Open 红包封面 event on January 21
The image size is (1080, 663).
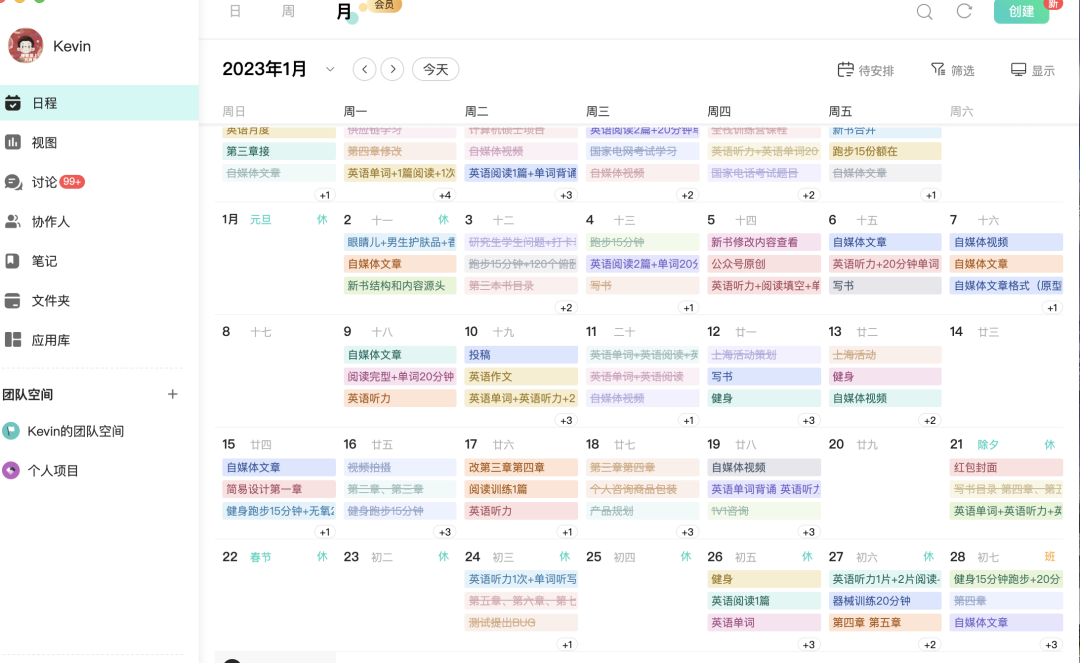click(x=1006, y=467)
